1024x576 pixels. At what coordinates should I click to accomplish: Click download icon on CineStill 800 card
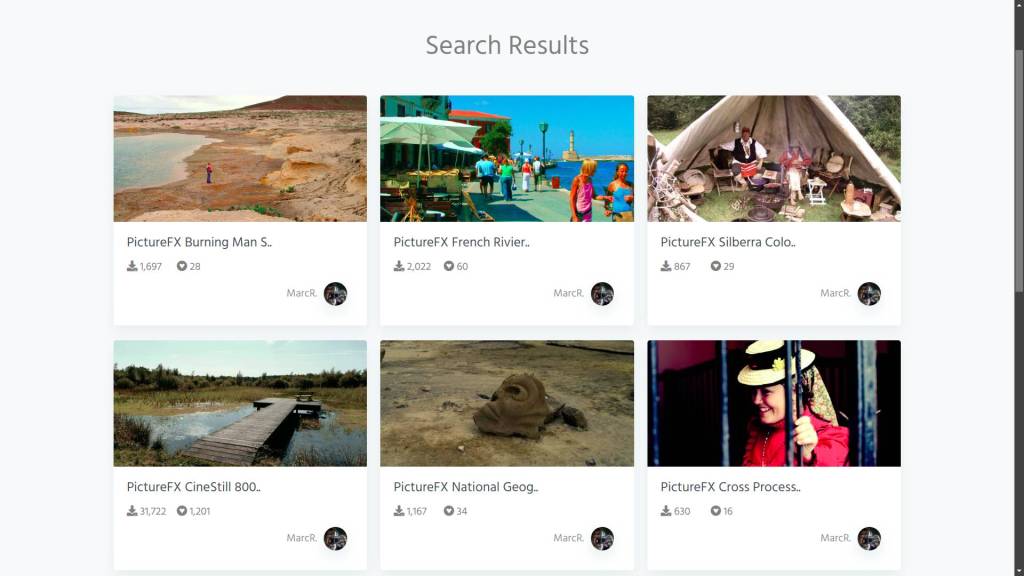(x=132, y=511)
